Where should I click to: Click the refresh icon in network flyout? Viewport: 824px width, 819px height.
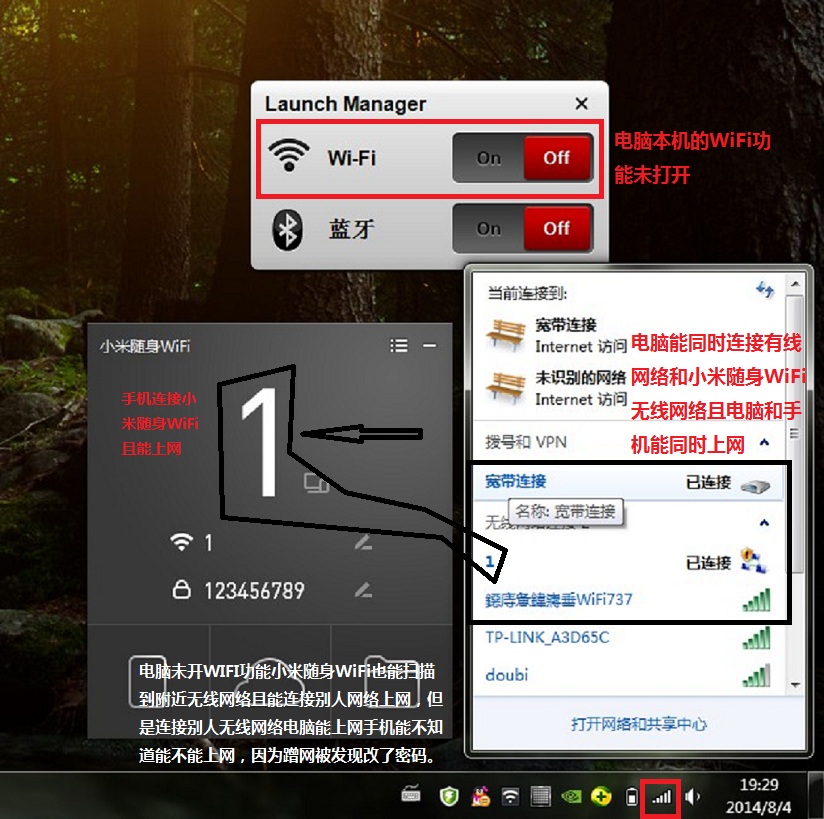(765, 289)
